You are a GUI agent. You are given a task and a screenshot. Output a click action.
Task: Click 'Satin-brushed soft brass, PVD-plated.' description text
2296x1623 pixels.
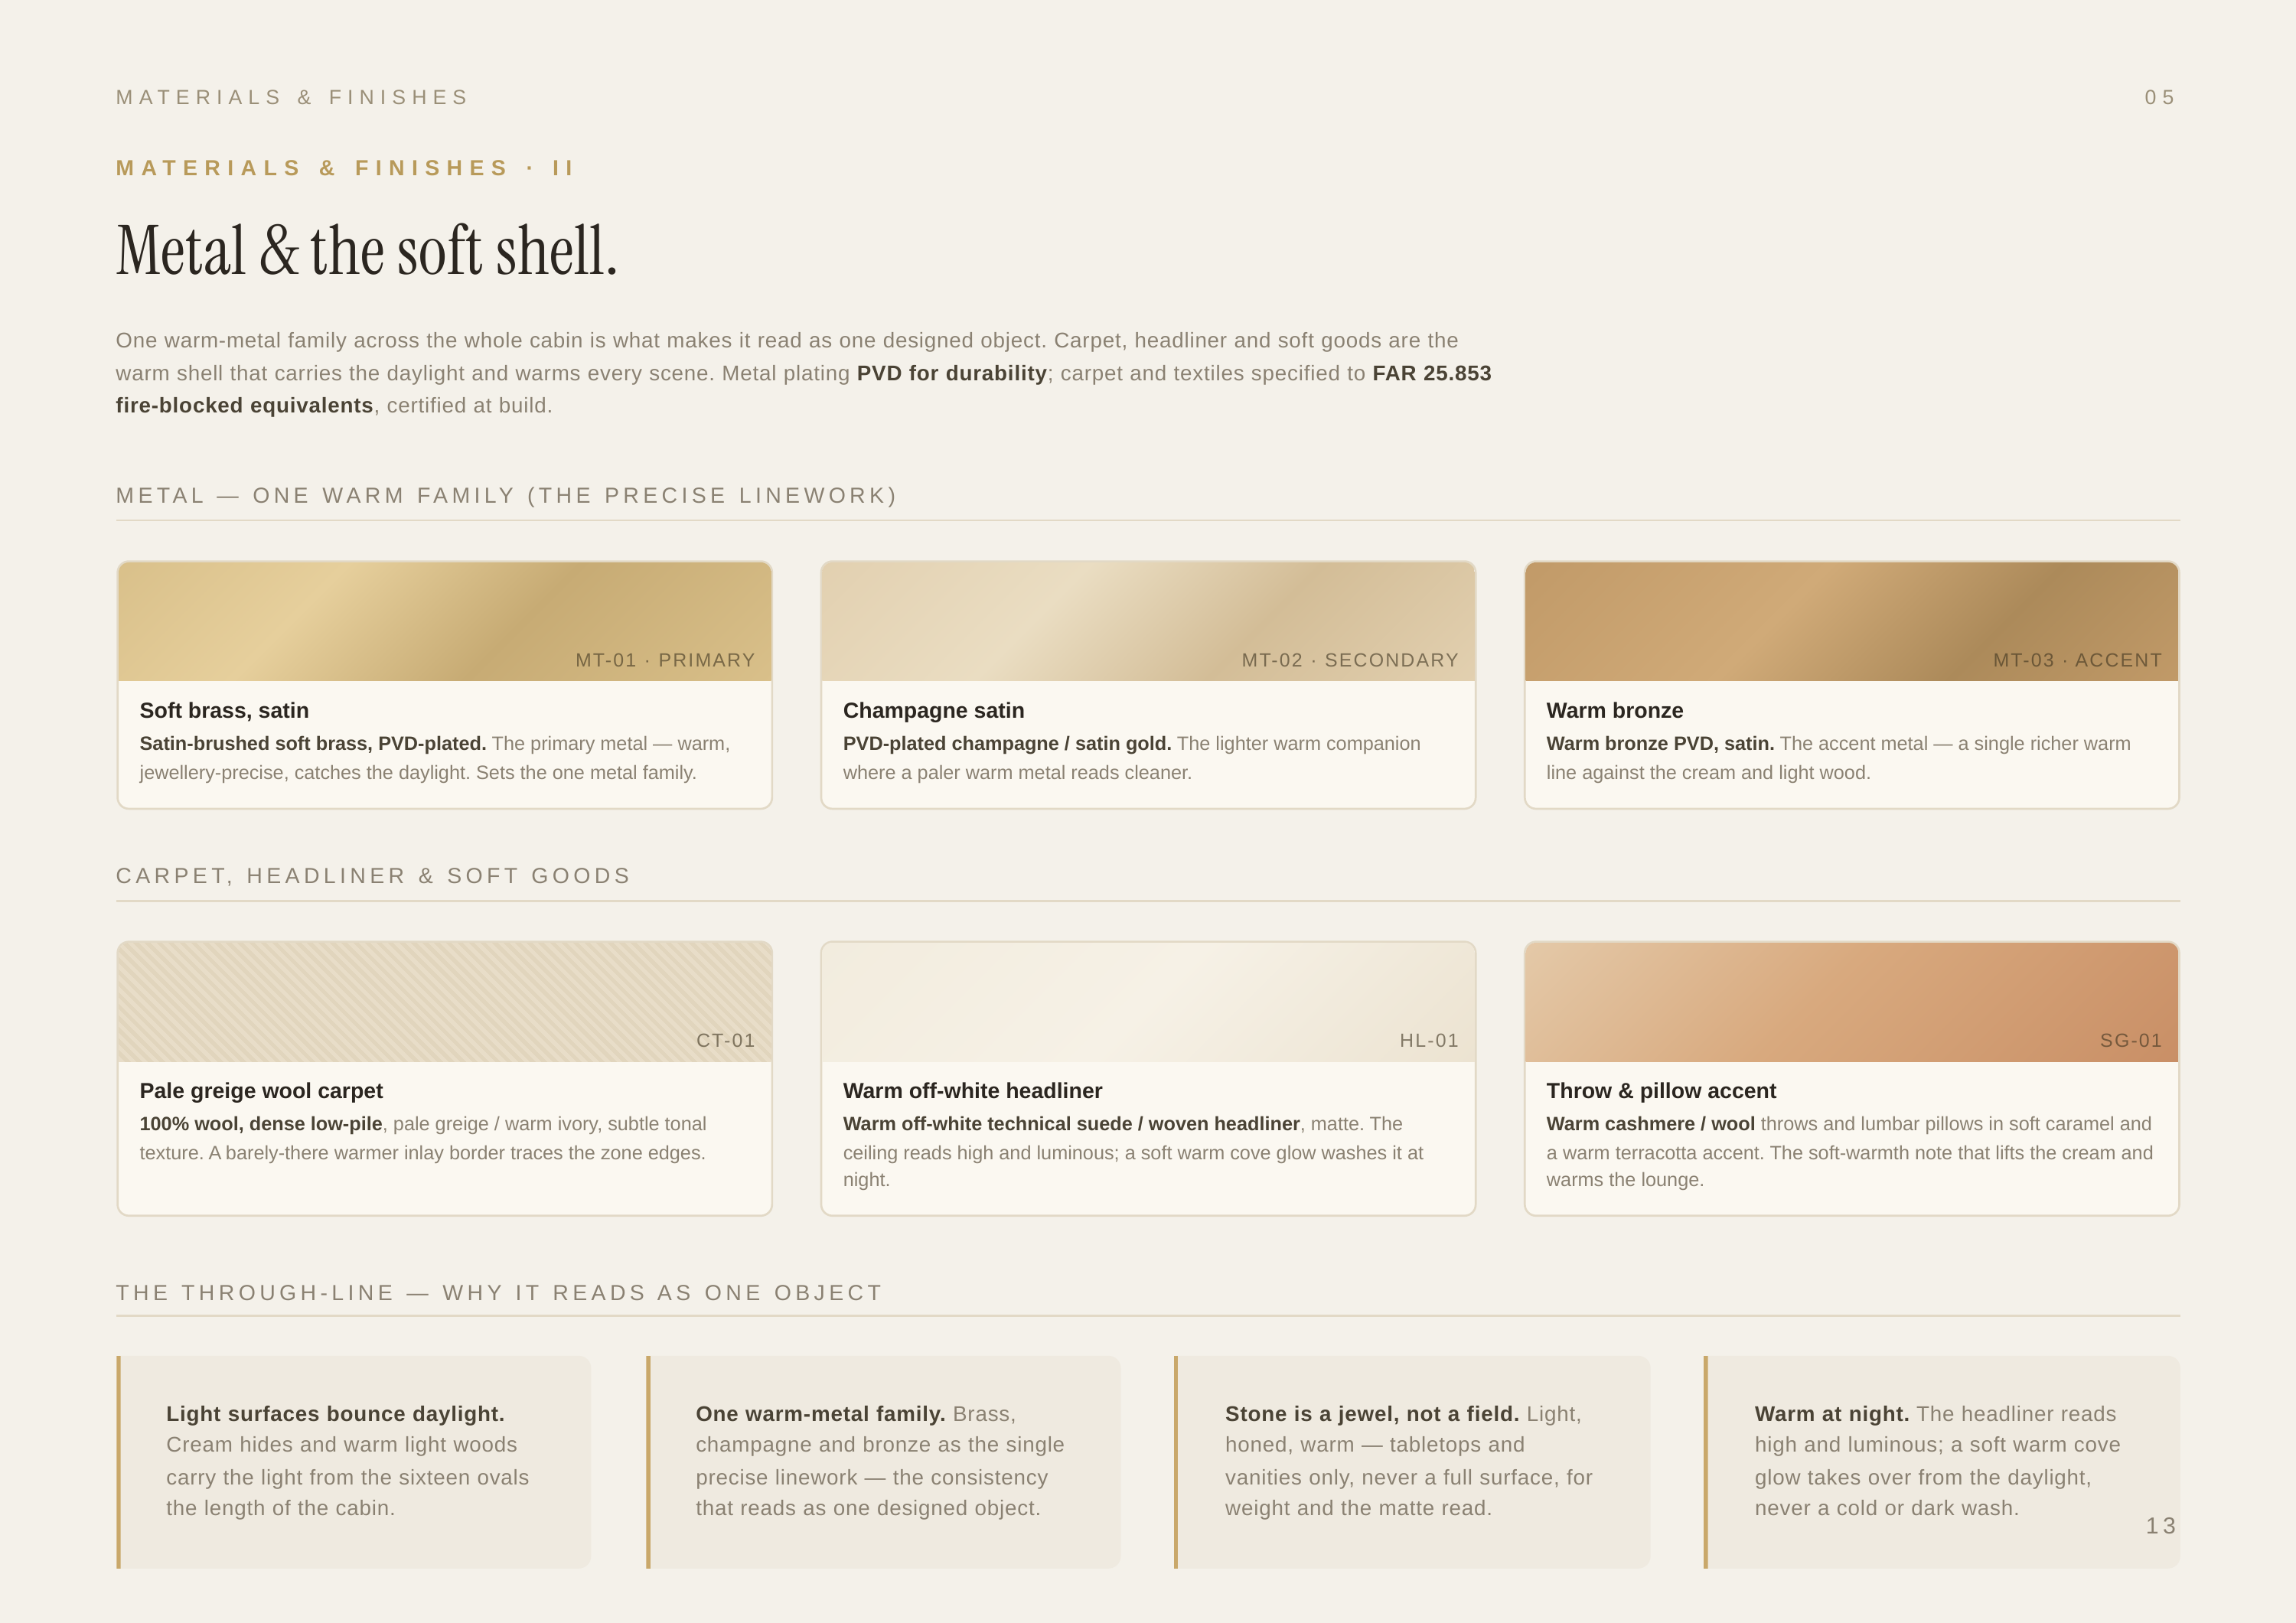coord(313,743)
